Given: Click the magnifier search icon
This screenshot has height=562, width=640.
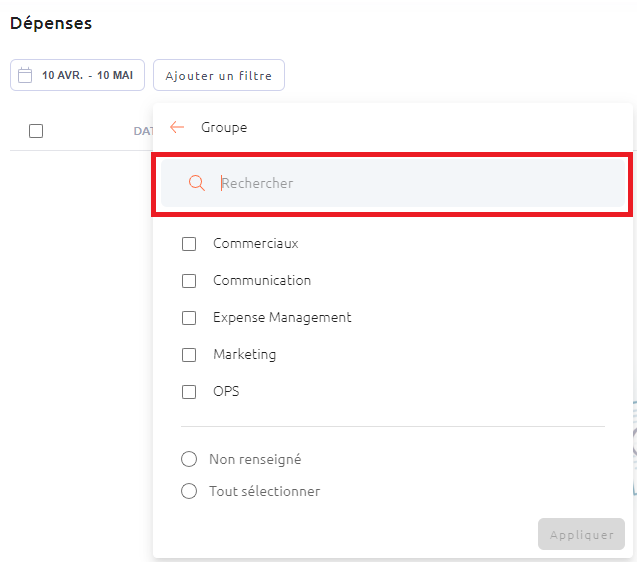Looking at the screenshot, I should point(197,183).
